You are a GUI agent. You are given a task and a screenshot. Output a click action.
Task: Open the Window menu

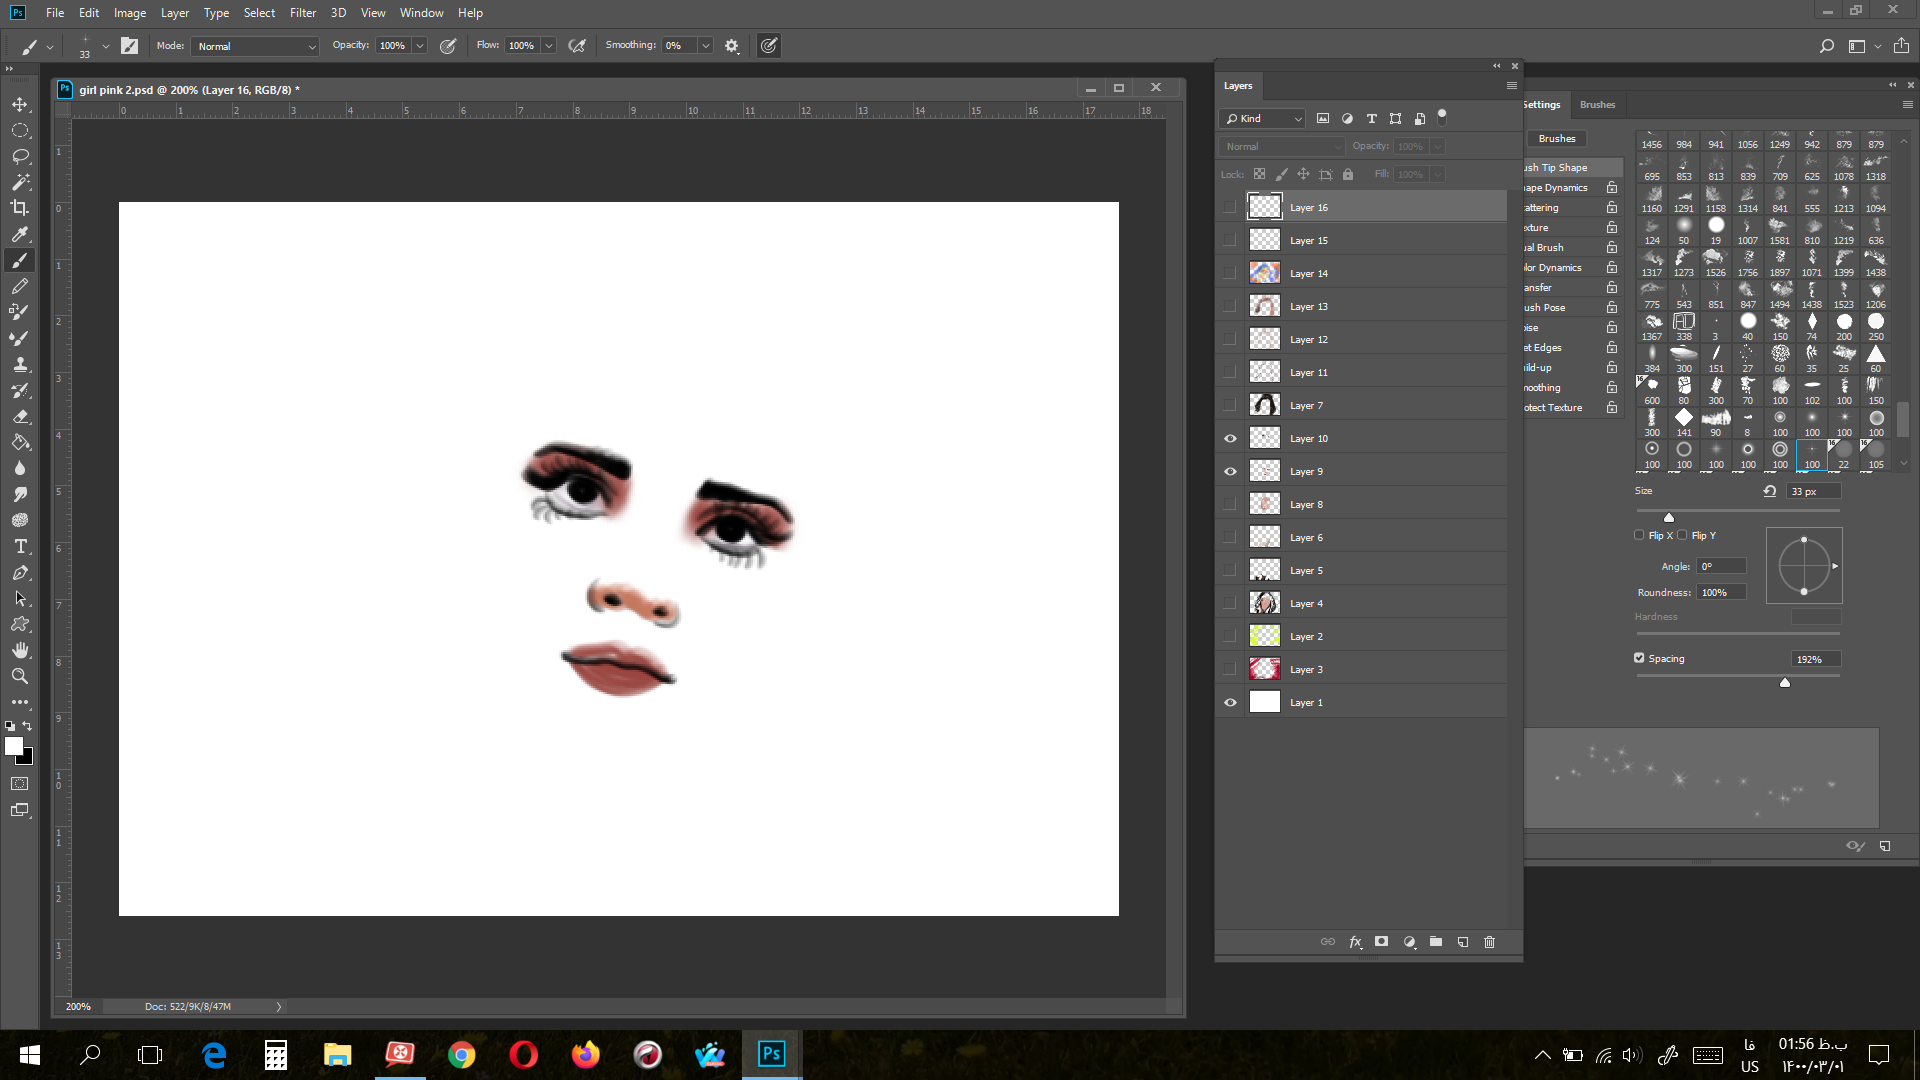point(421,13)
